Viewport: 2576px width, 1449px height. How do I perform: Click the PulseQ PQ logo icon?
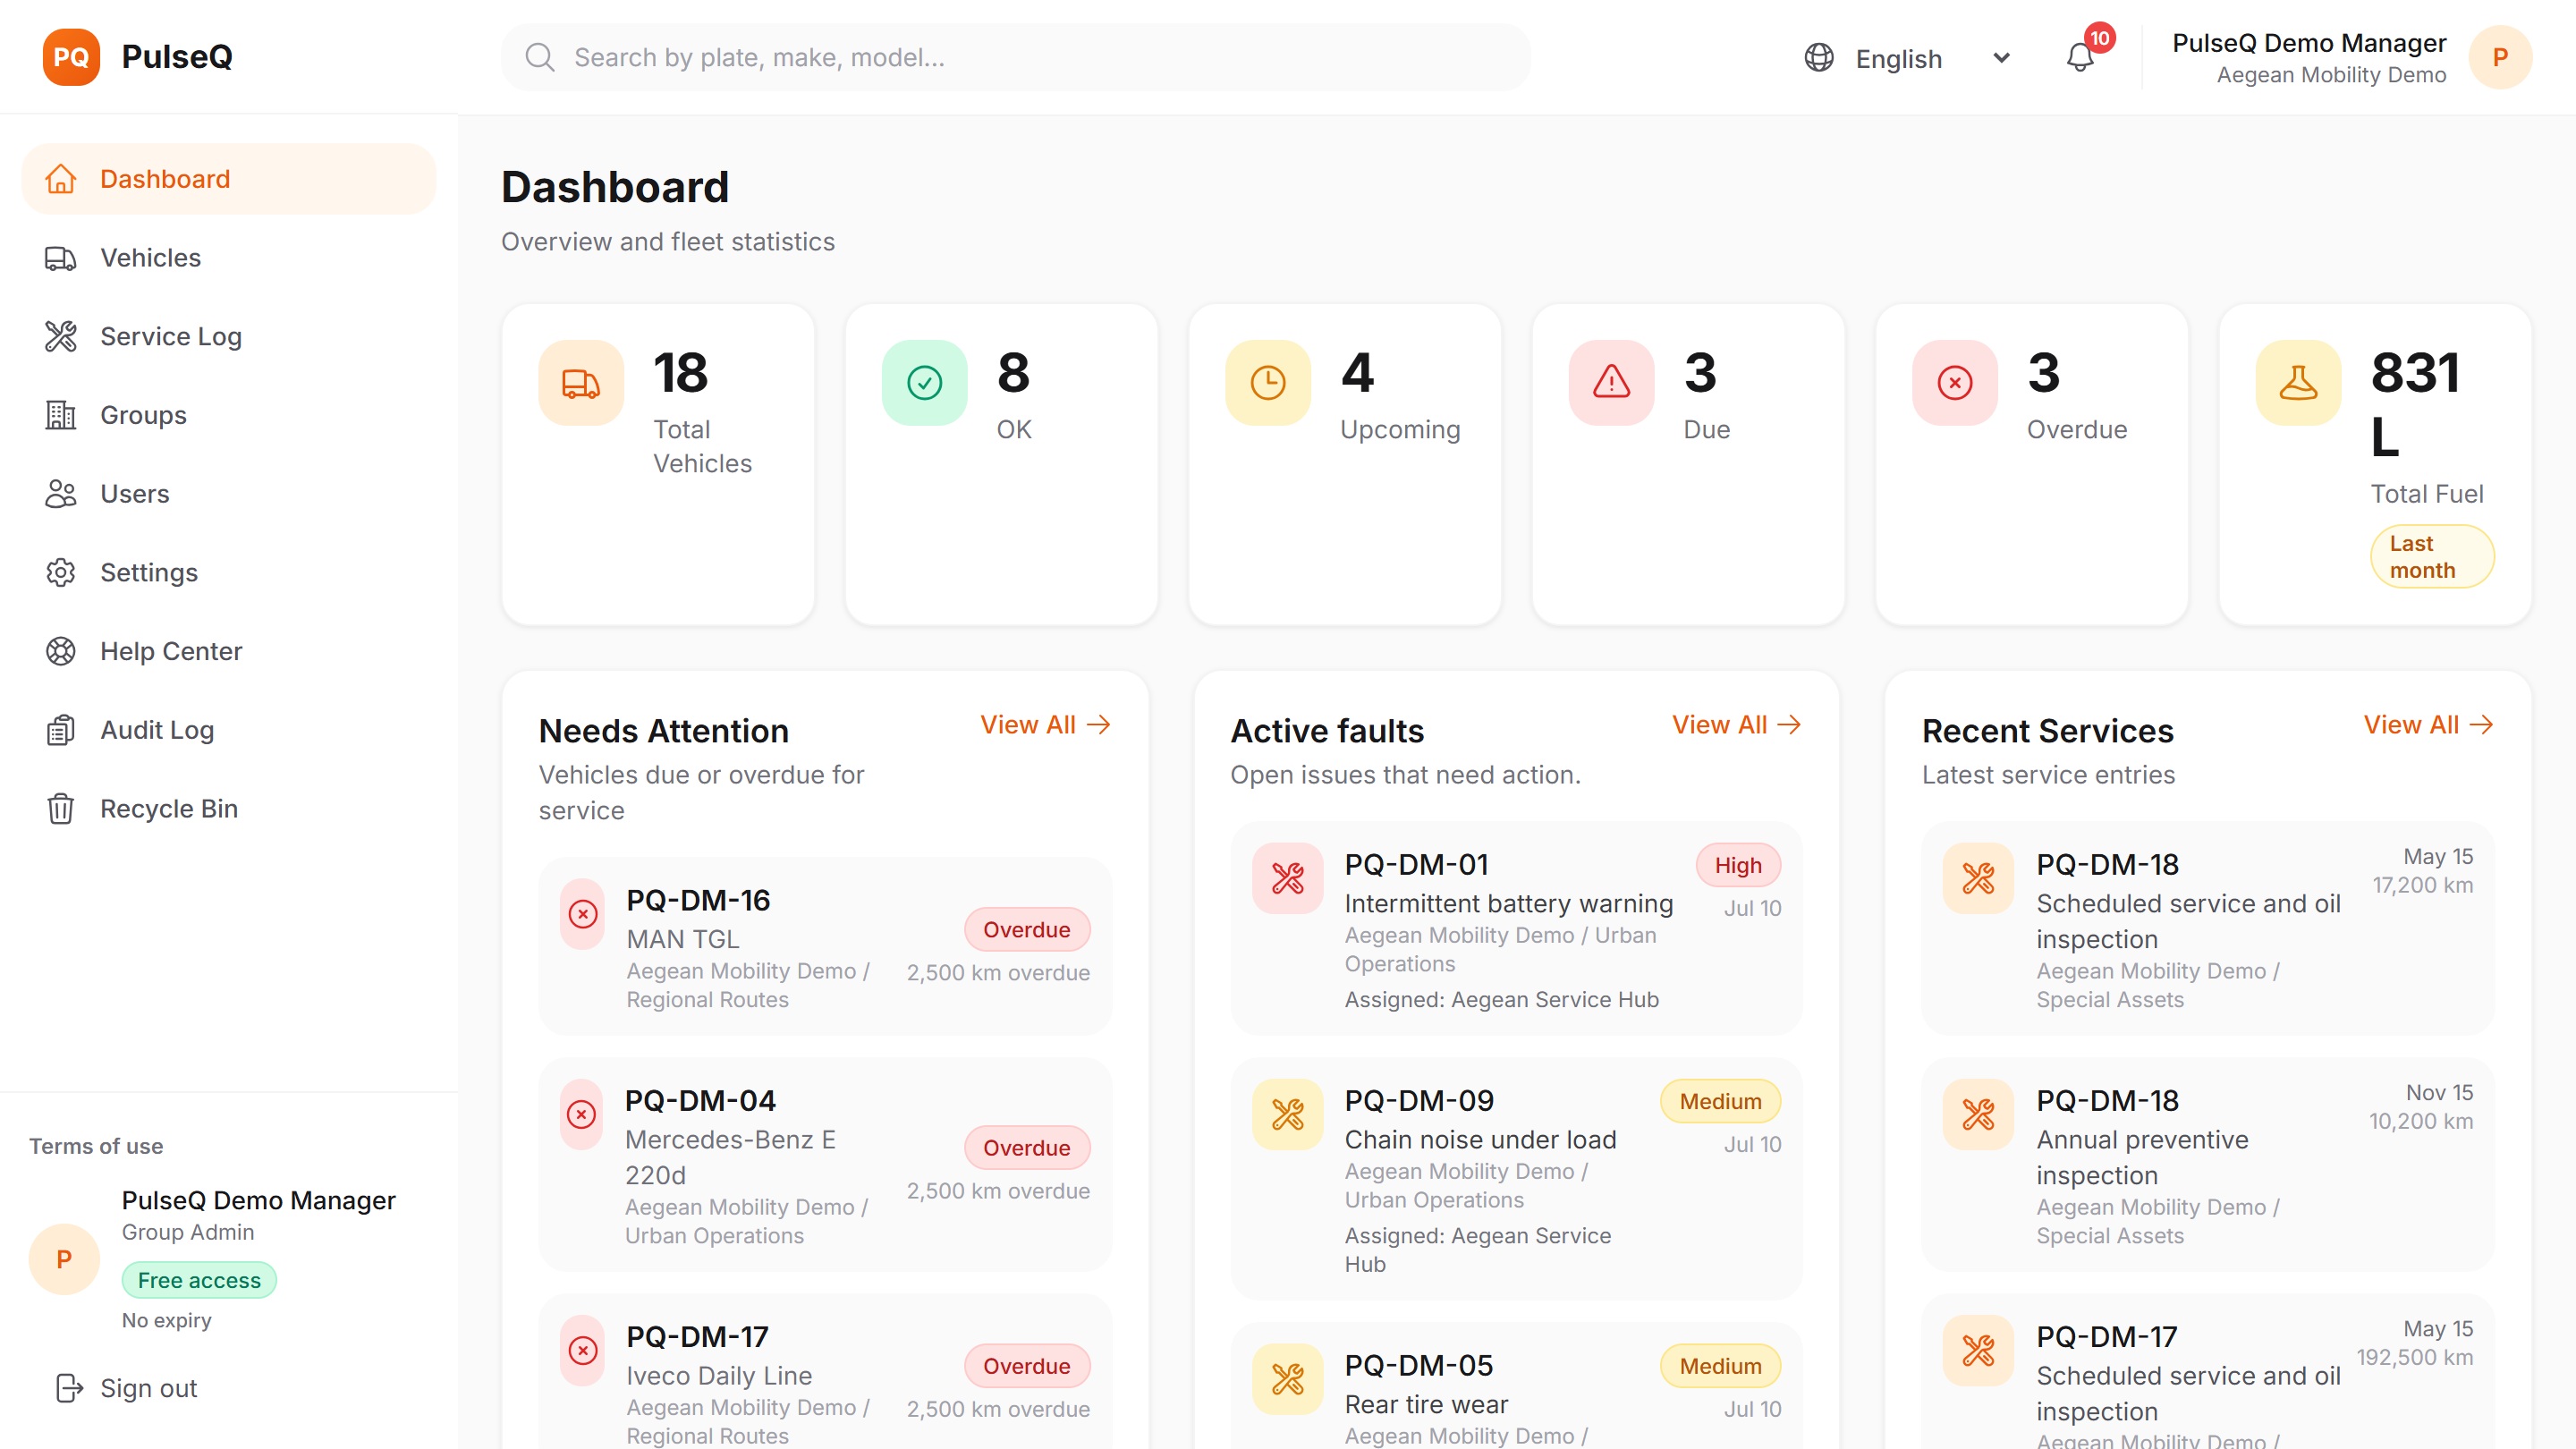point(71,57)
